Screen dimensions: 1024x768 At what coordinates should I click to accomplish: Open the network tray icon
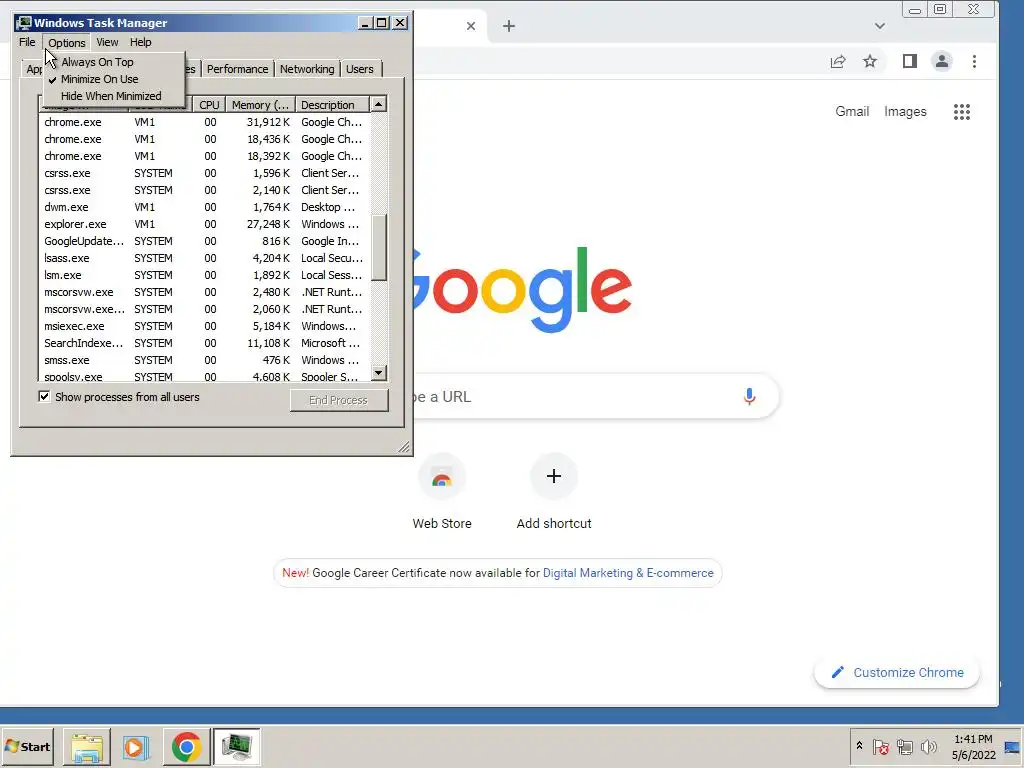click(x=904, y=746)
